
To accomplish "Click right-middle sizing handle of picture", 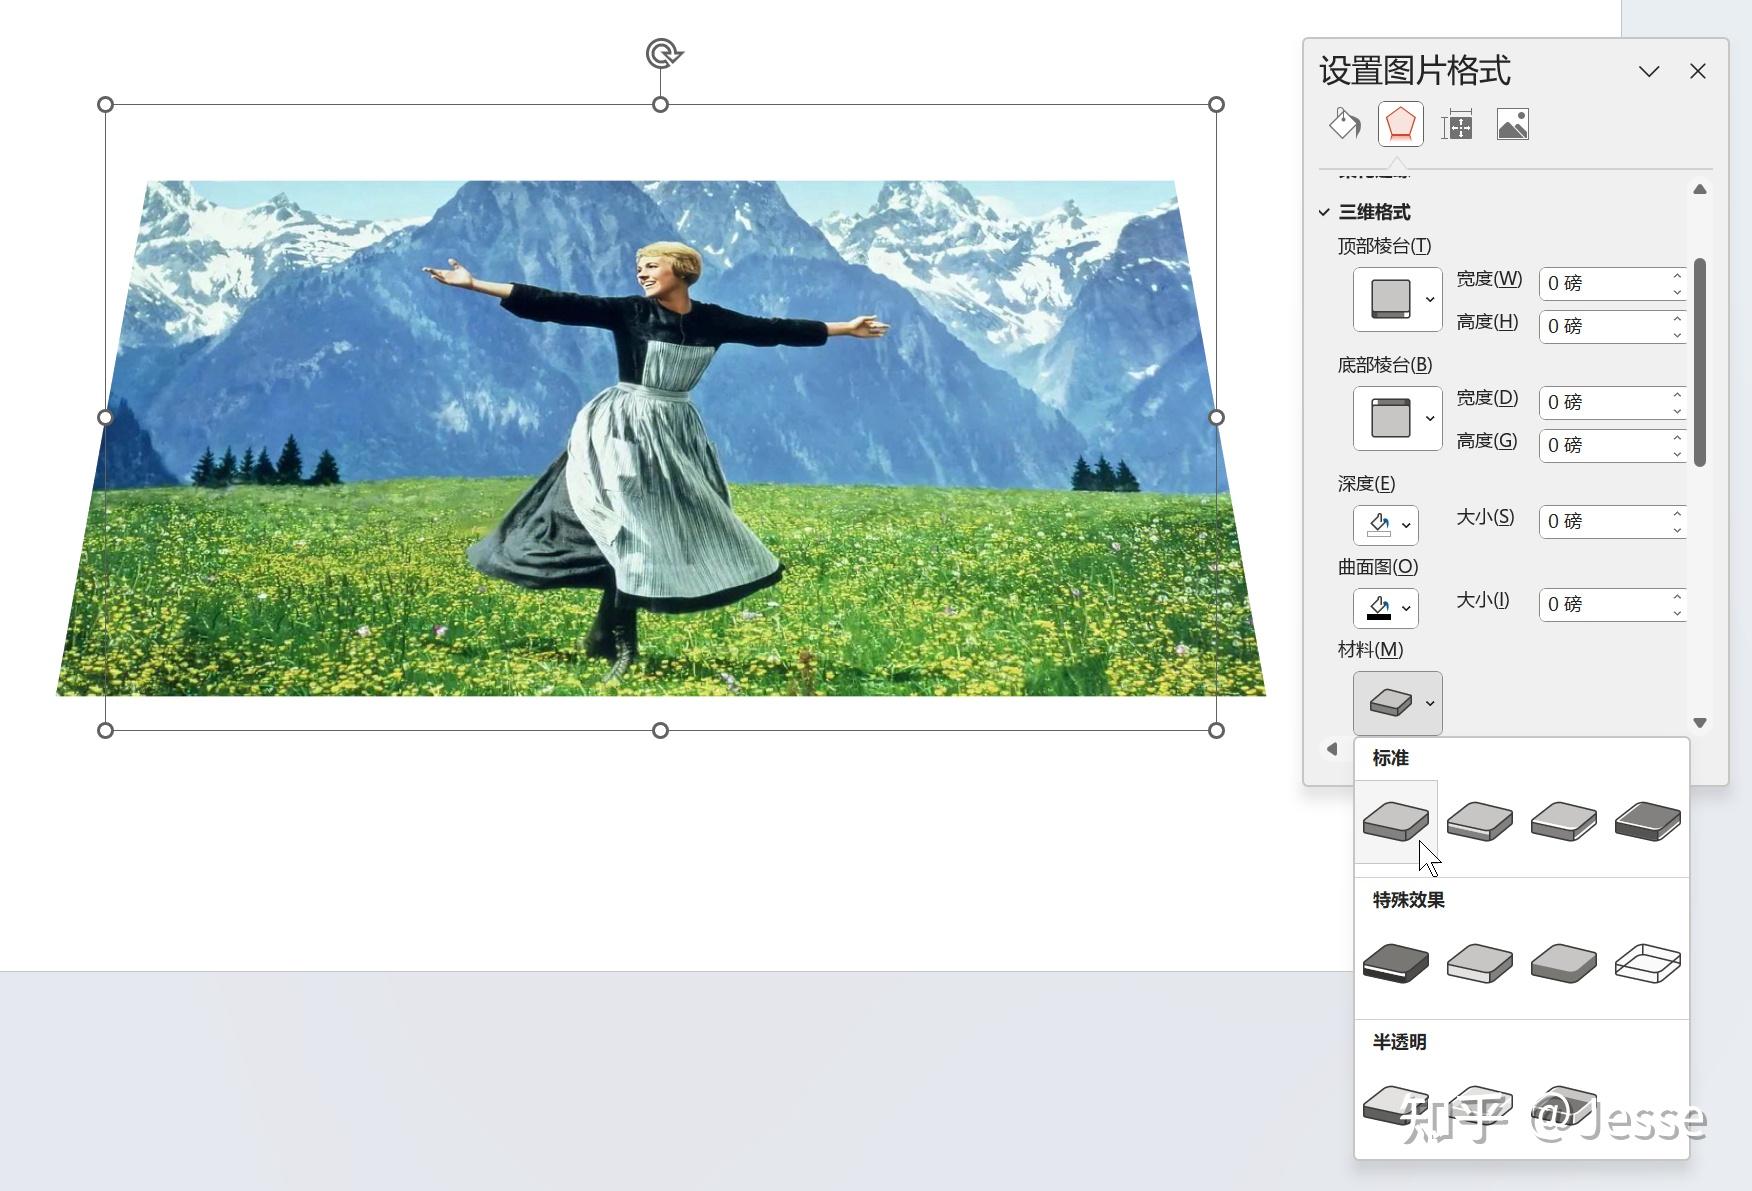I will point(1216,417).
